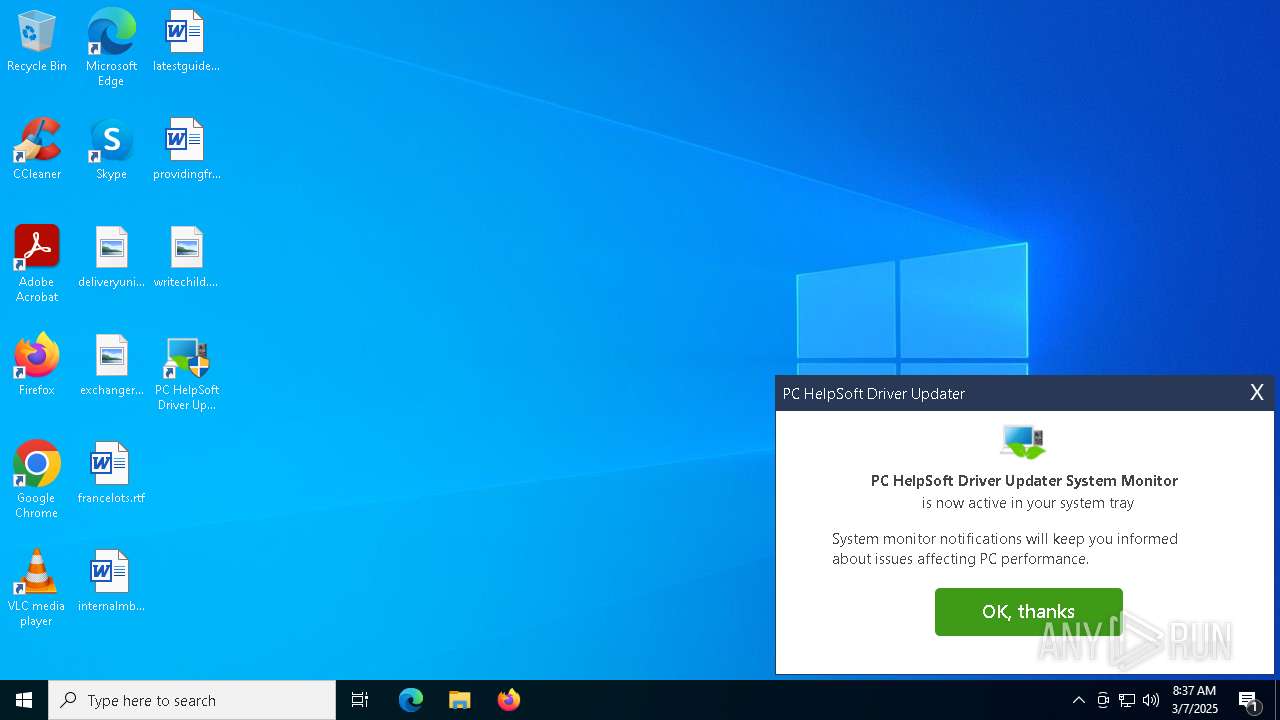This screenshot has height=720, width=1280.
Task: Launch Microsoft Edge from the taskbar
Action: click(x=411, y=700)
